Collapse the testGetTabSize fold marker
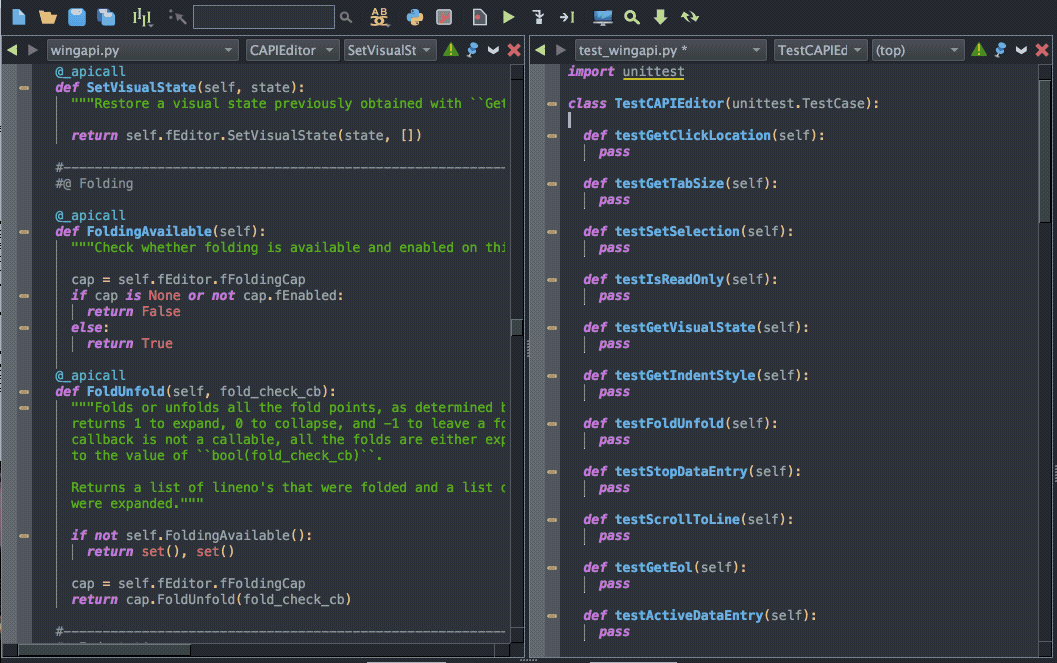This screenshot has width=1057, height=663. tap(552, 184)
